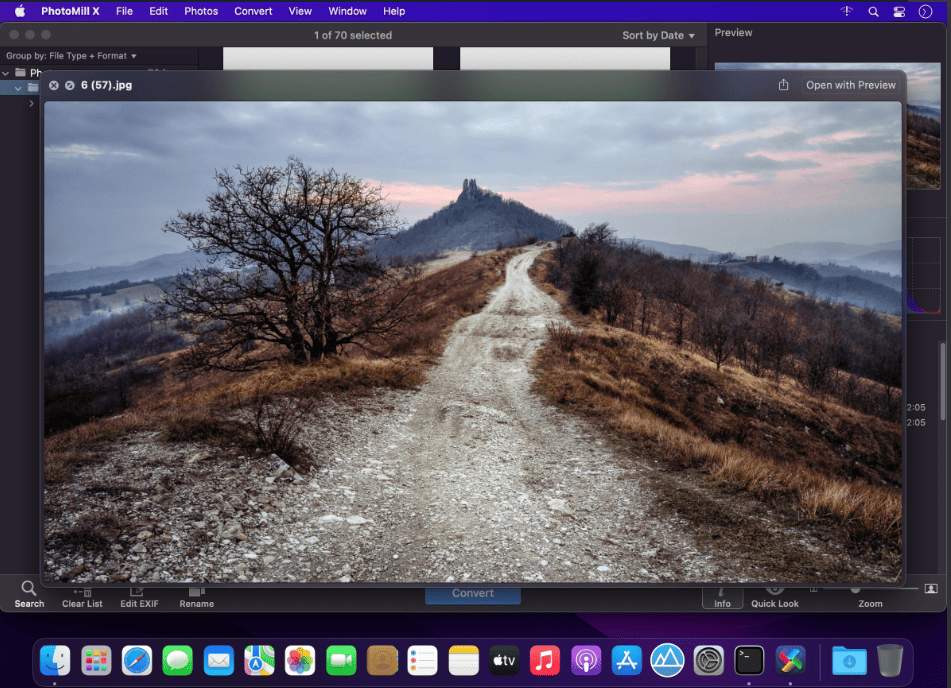
Task: Toggle Quick Look in bottom toolbar
Action: (775, 598)
